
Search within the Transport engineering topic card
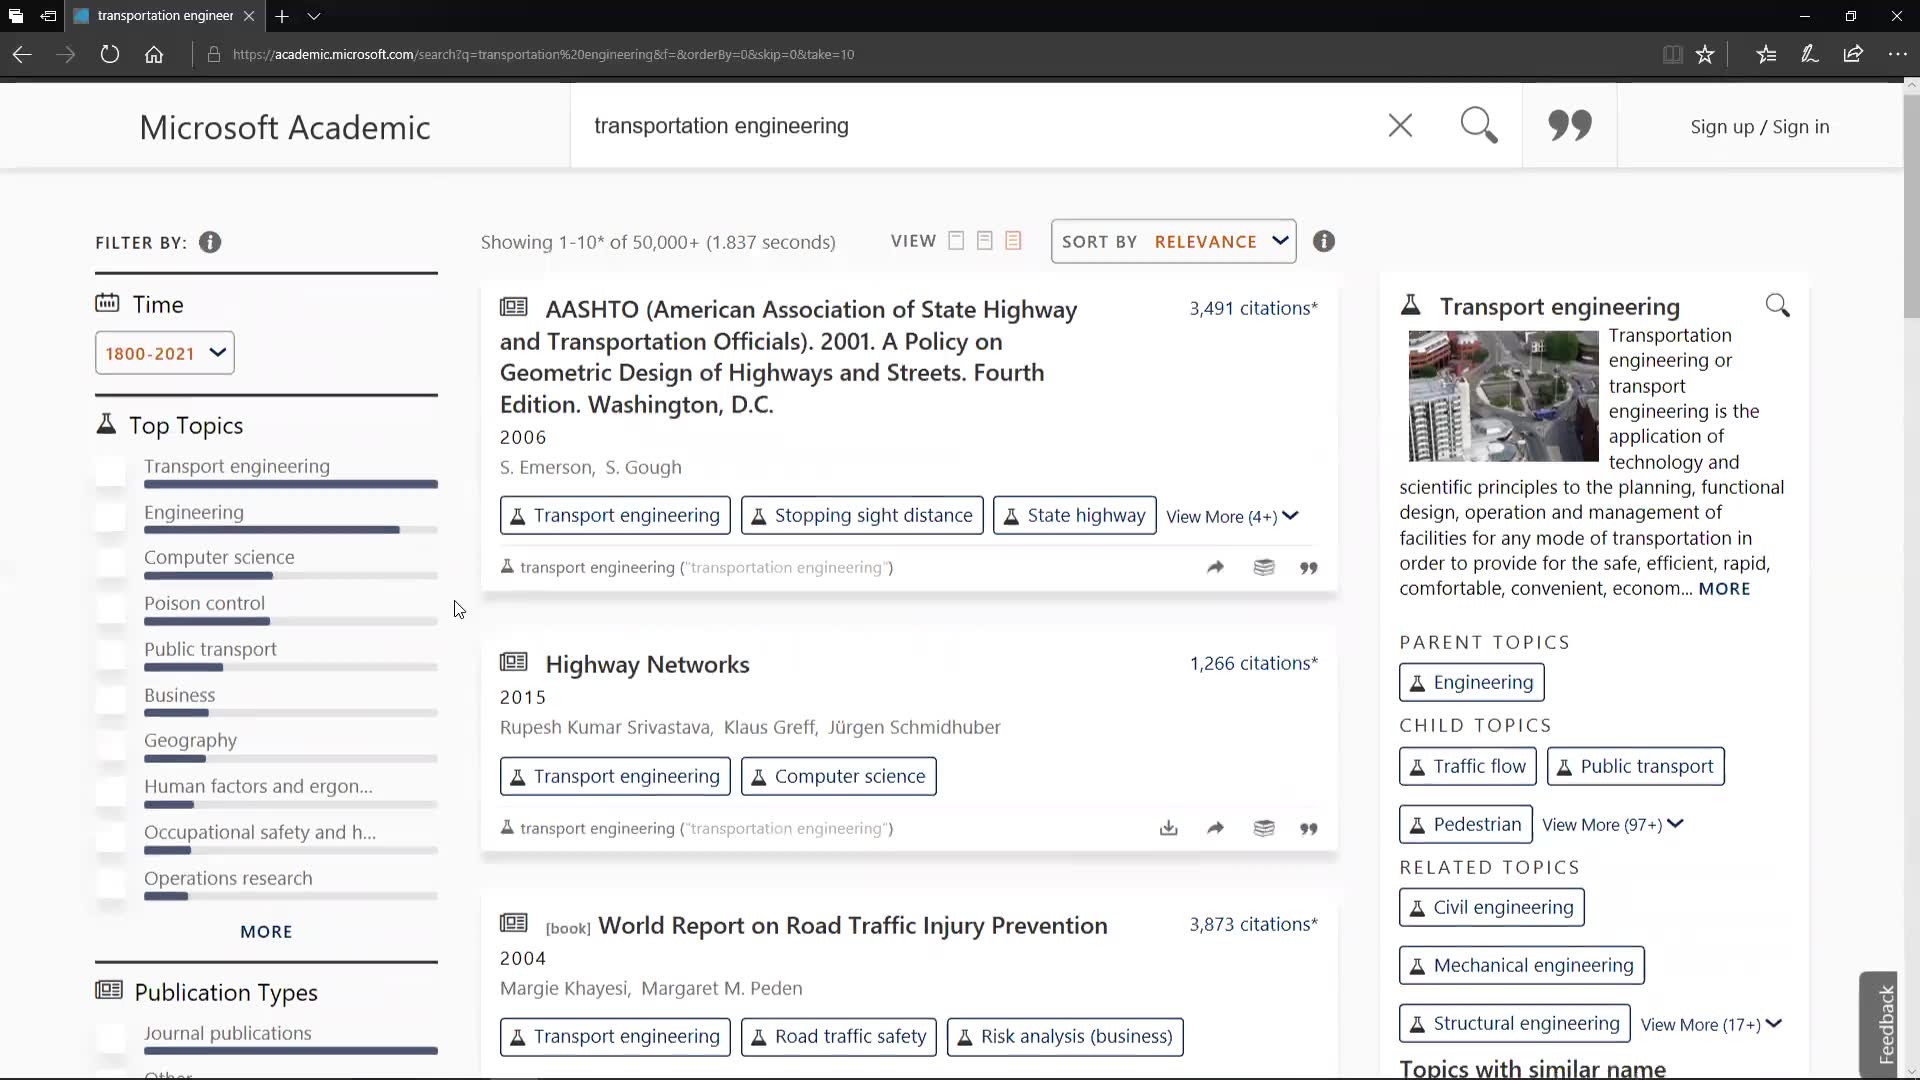tap(1777, 305)
